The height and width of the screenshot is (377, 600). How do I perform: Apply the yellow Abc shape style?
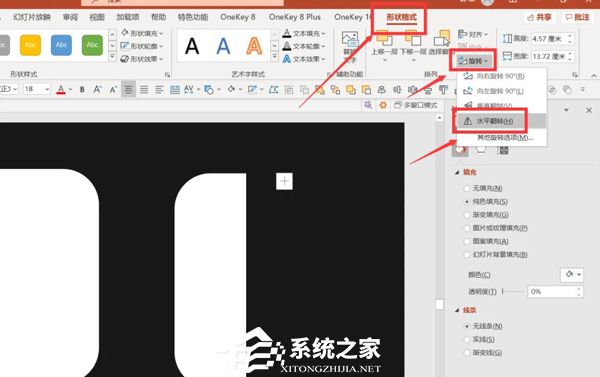coord(30,45)
